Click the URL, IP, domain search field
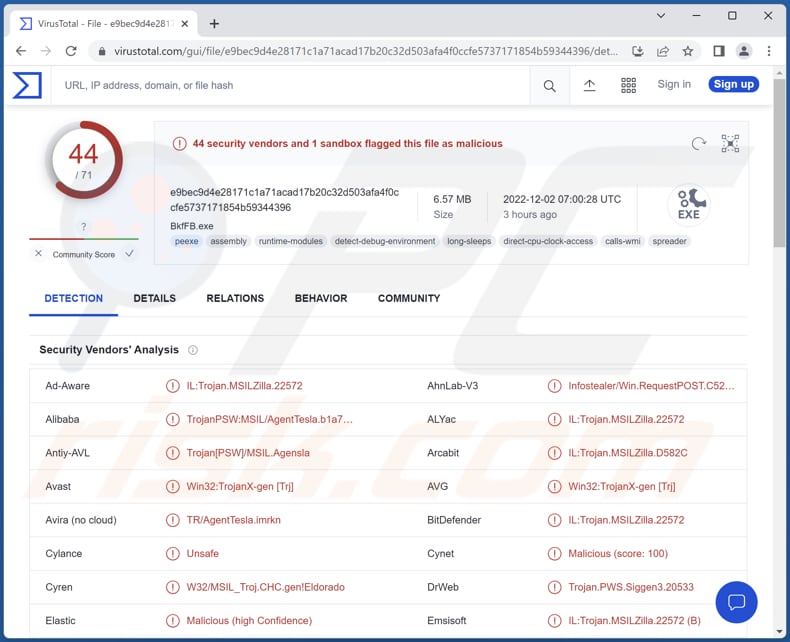The height and width of the screenshot is (642, 790). tap(290, 86)
